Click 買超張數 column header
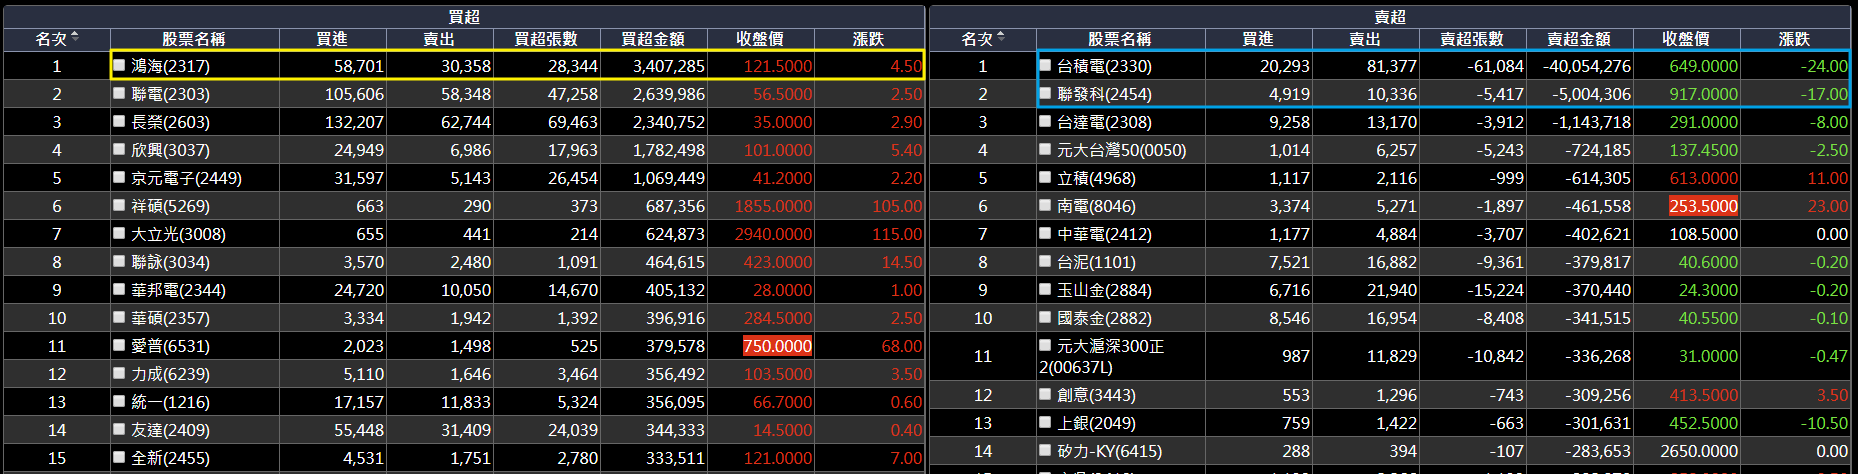The width and height of the screenshot is (1858, 474). 546,39
